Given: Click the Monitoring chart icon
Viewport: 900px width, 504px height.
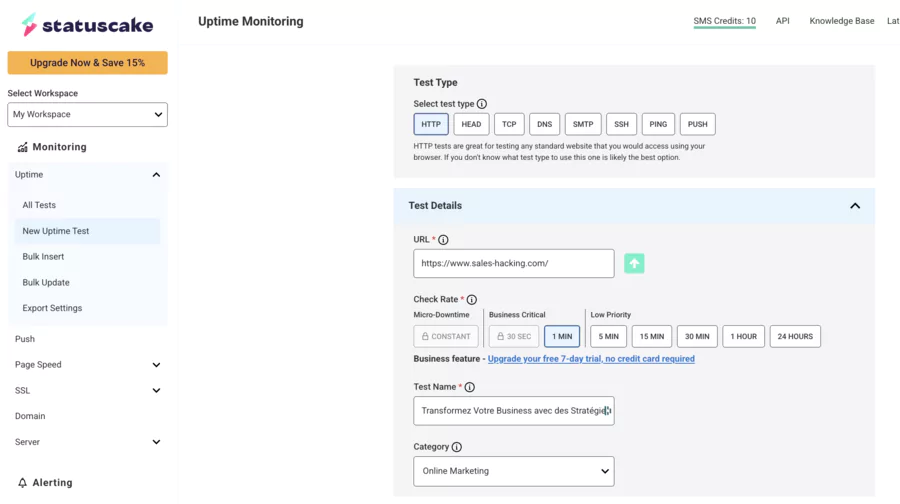Looking at the screenshot, I should [x=22, y=148].
